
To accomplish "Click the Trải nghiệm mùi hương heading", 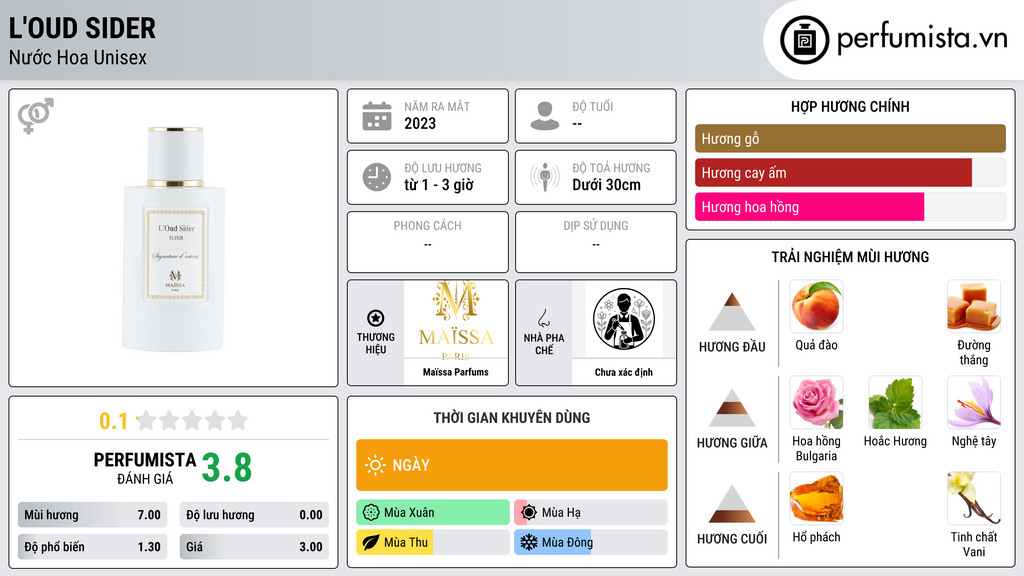I will [850, 257].
